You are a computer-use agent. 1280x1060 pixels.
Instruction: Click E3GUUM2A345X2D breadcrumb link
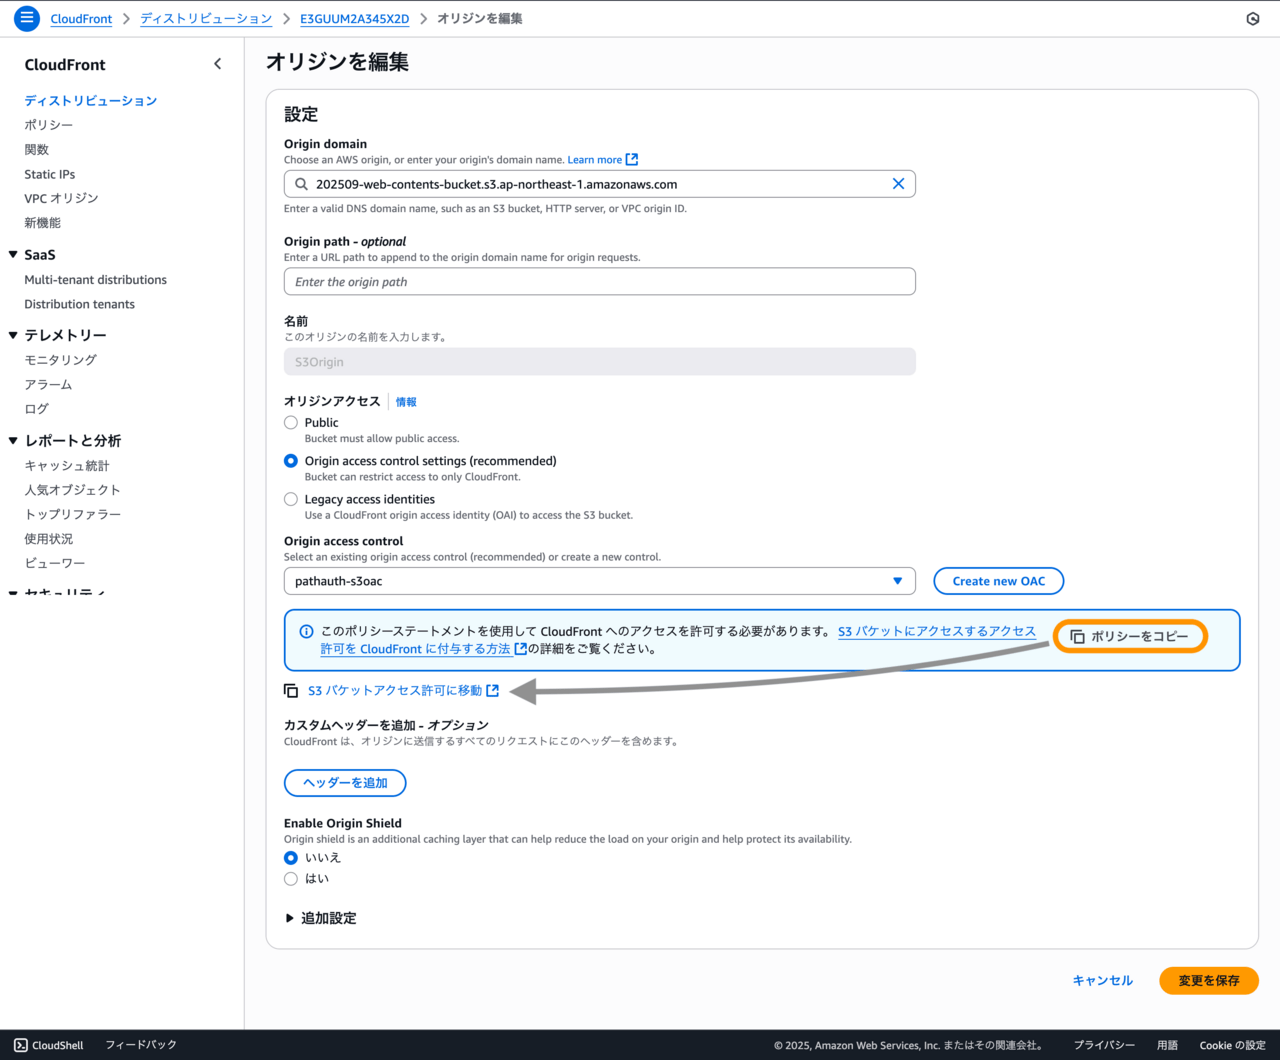pyautogui.click(x=355, y=19)
